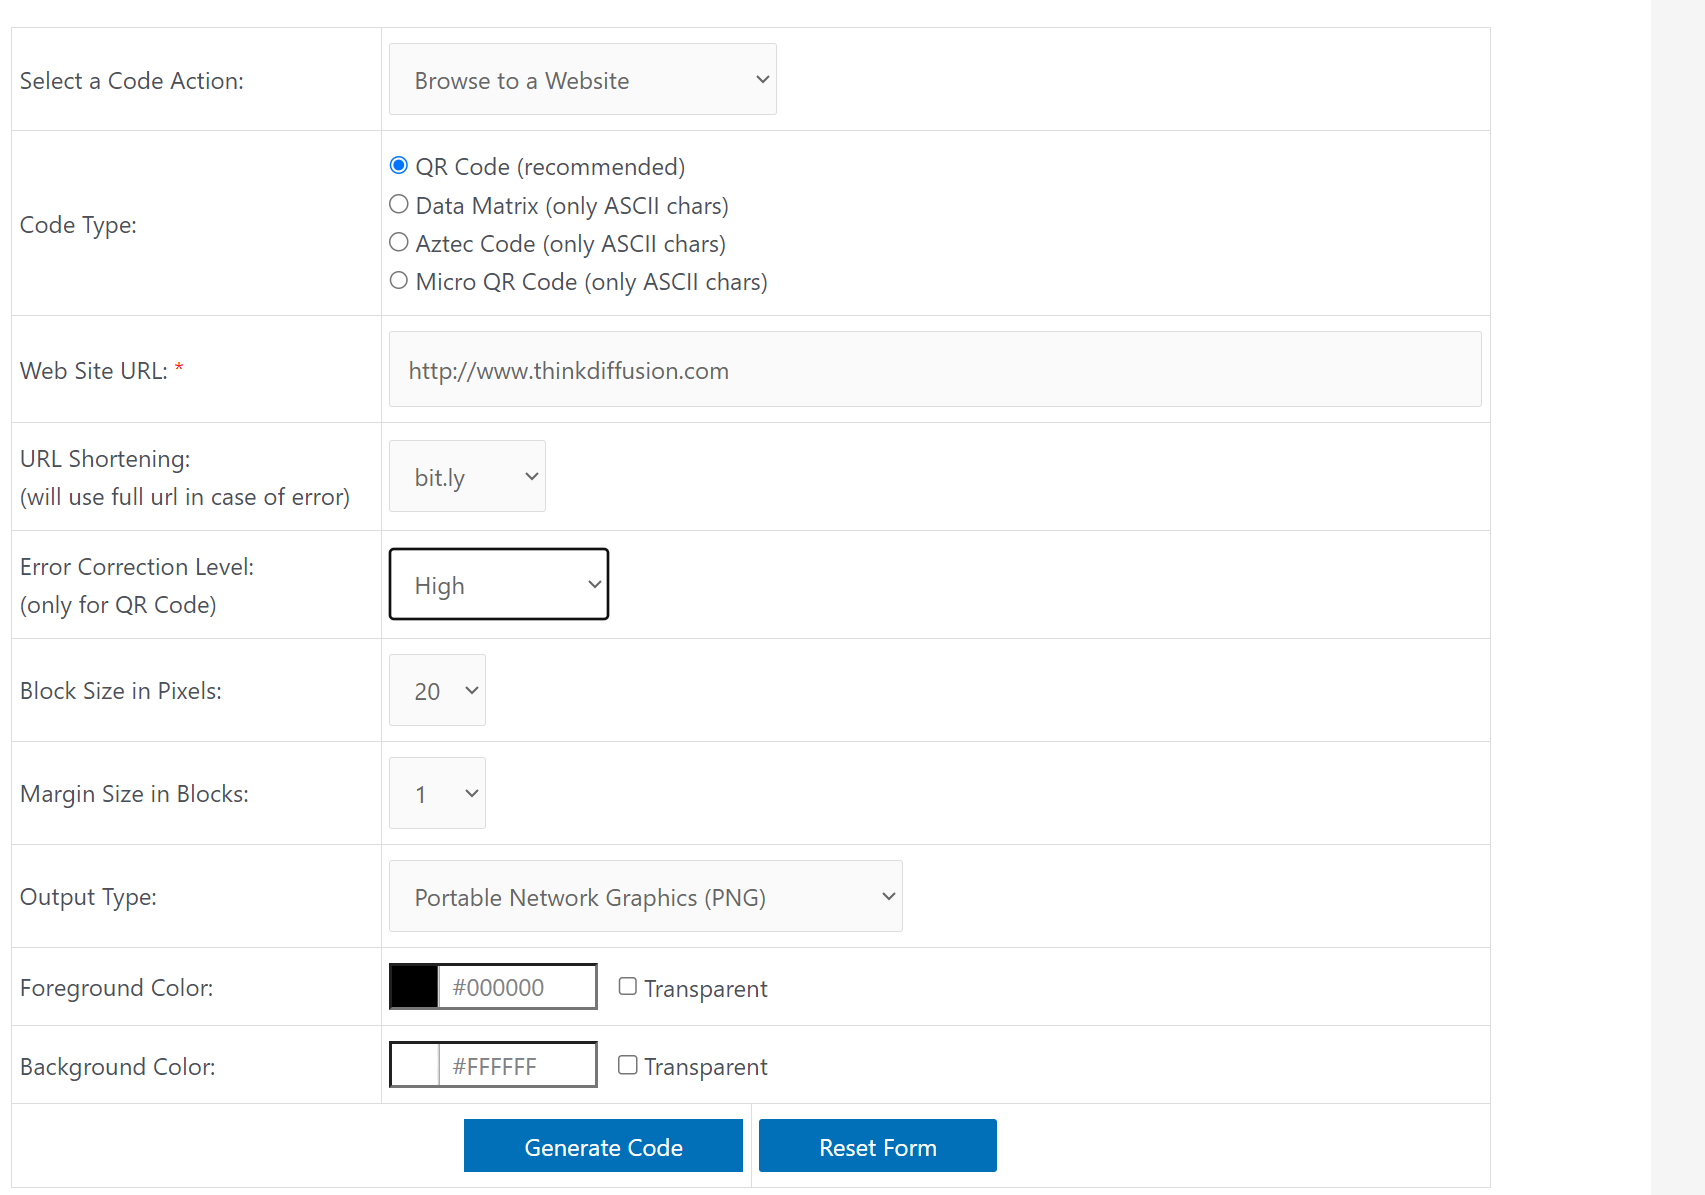Viewport: 1705px width, 1195px height.
Task: Open Margin Size in Blocks dropdown
Action: (437, 793)
